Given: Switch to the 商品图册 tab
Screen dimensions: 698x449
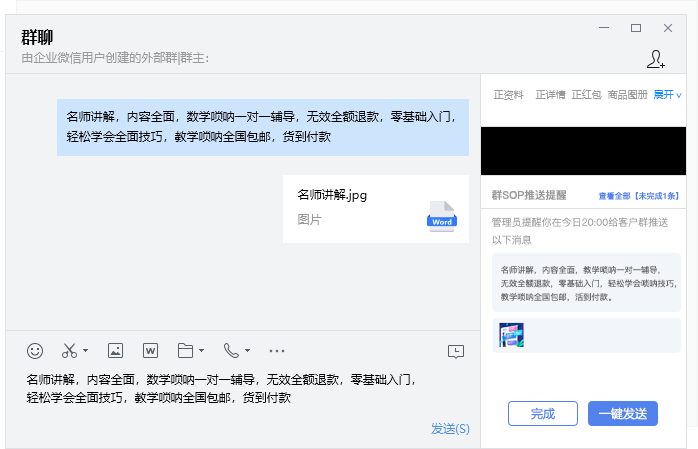Looking at the screenshot, I should click(627, 95).
